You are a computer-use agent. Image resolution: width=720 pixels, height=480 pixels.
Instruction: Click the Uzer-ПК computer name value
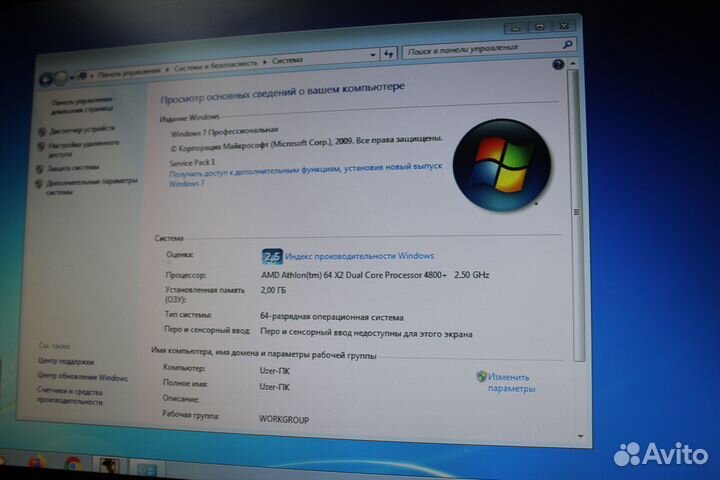(275, 371)
